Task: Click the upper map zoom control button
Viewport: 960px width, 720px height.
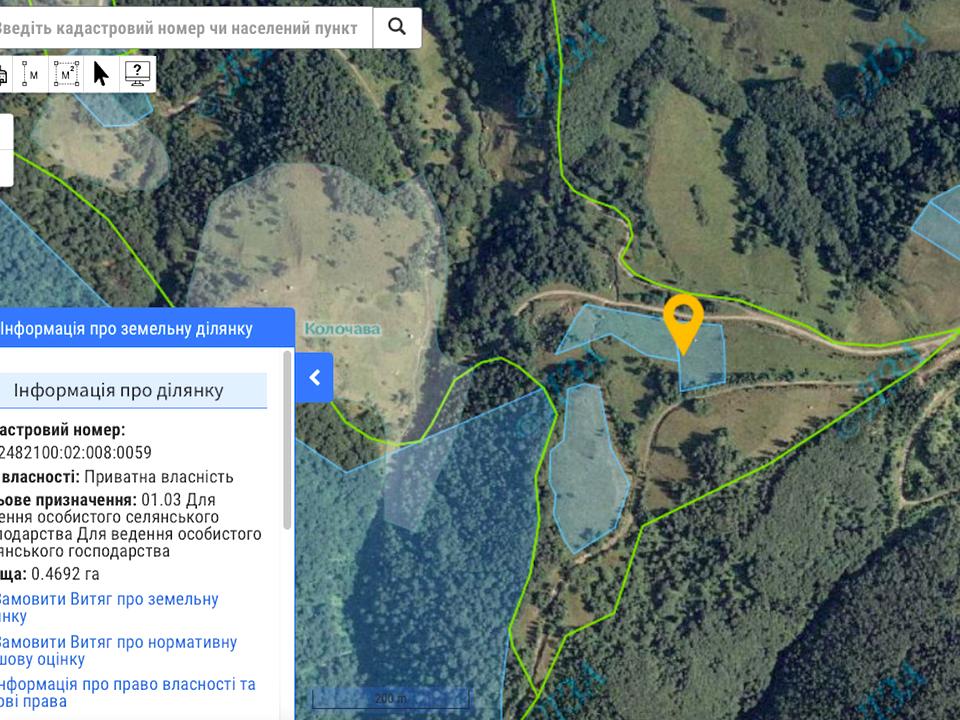Action: point(5,132)
